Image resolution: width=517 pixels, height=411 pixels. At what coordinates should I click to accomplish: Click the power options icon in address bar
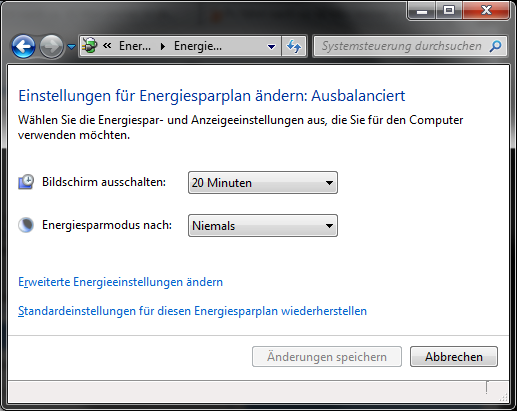click(x=90, y=46)
